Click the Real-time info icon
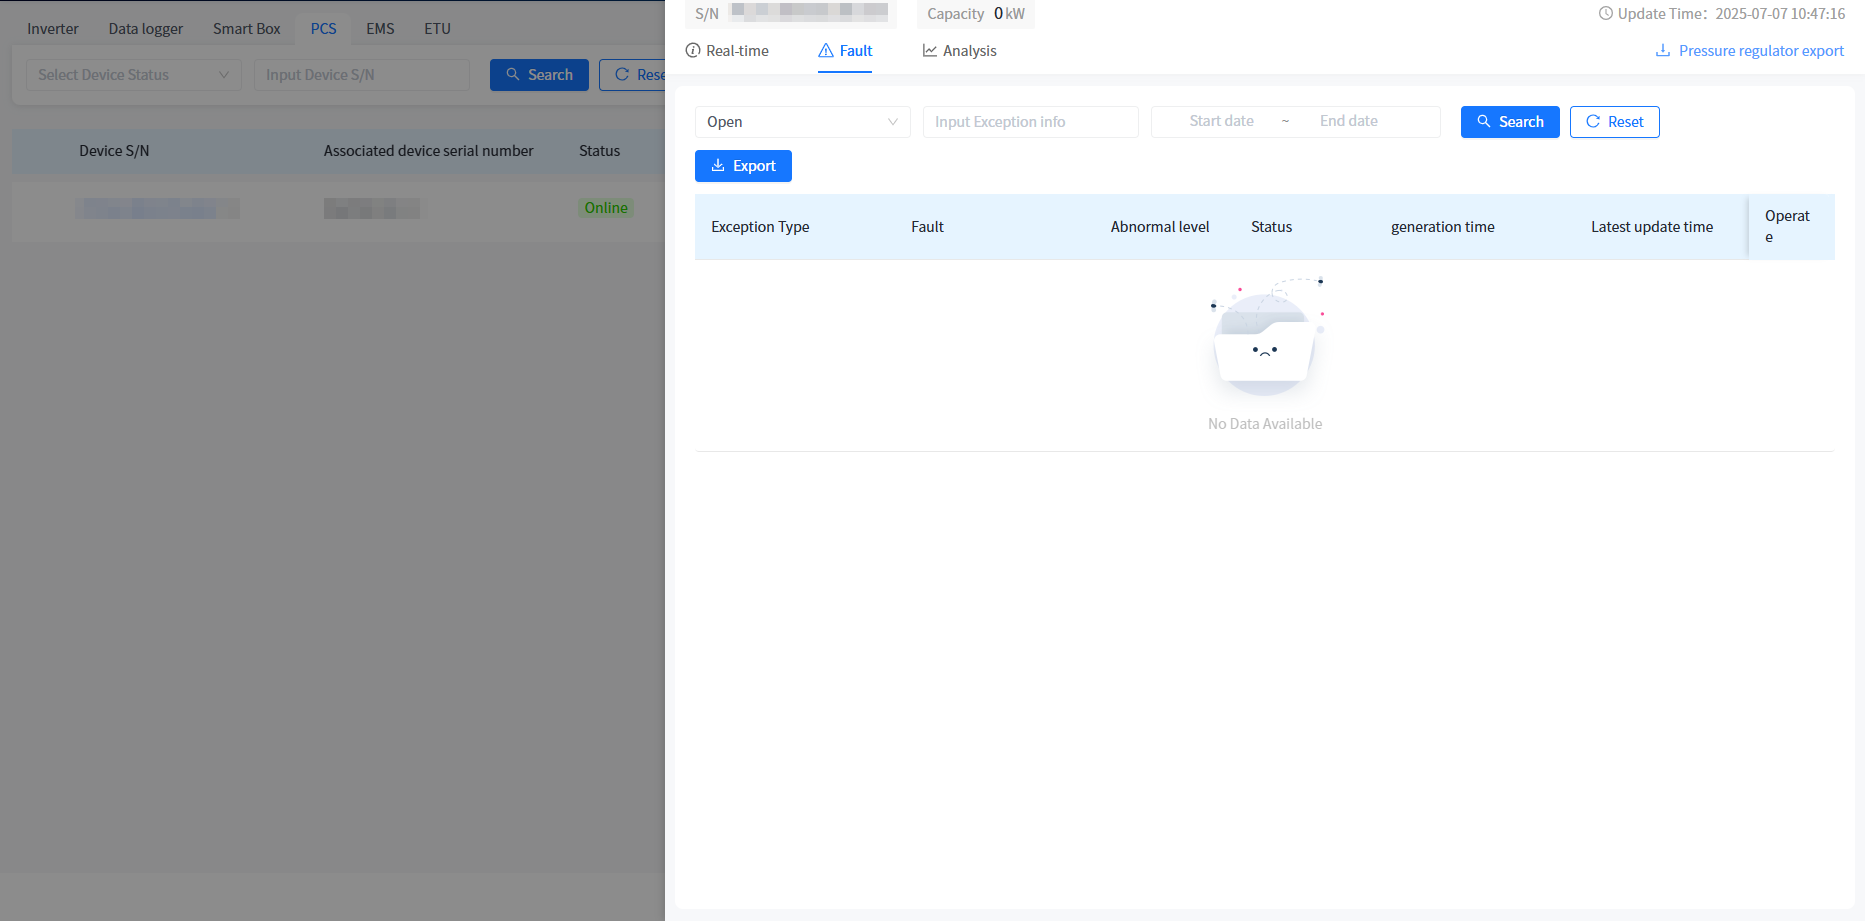Image resolution: width=1865 pixels, height=921 pixels. (693, 51)
